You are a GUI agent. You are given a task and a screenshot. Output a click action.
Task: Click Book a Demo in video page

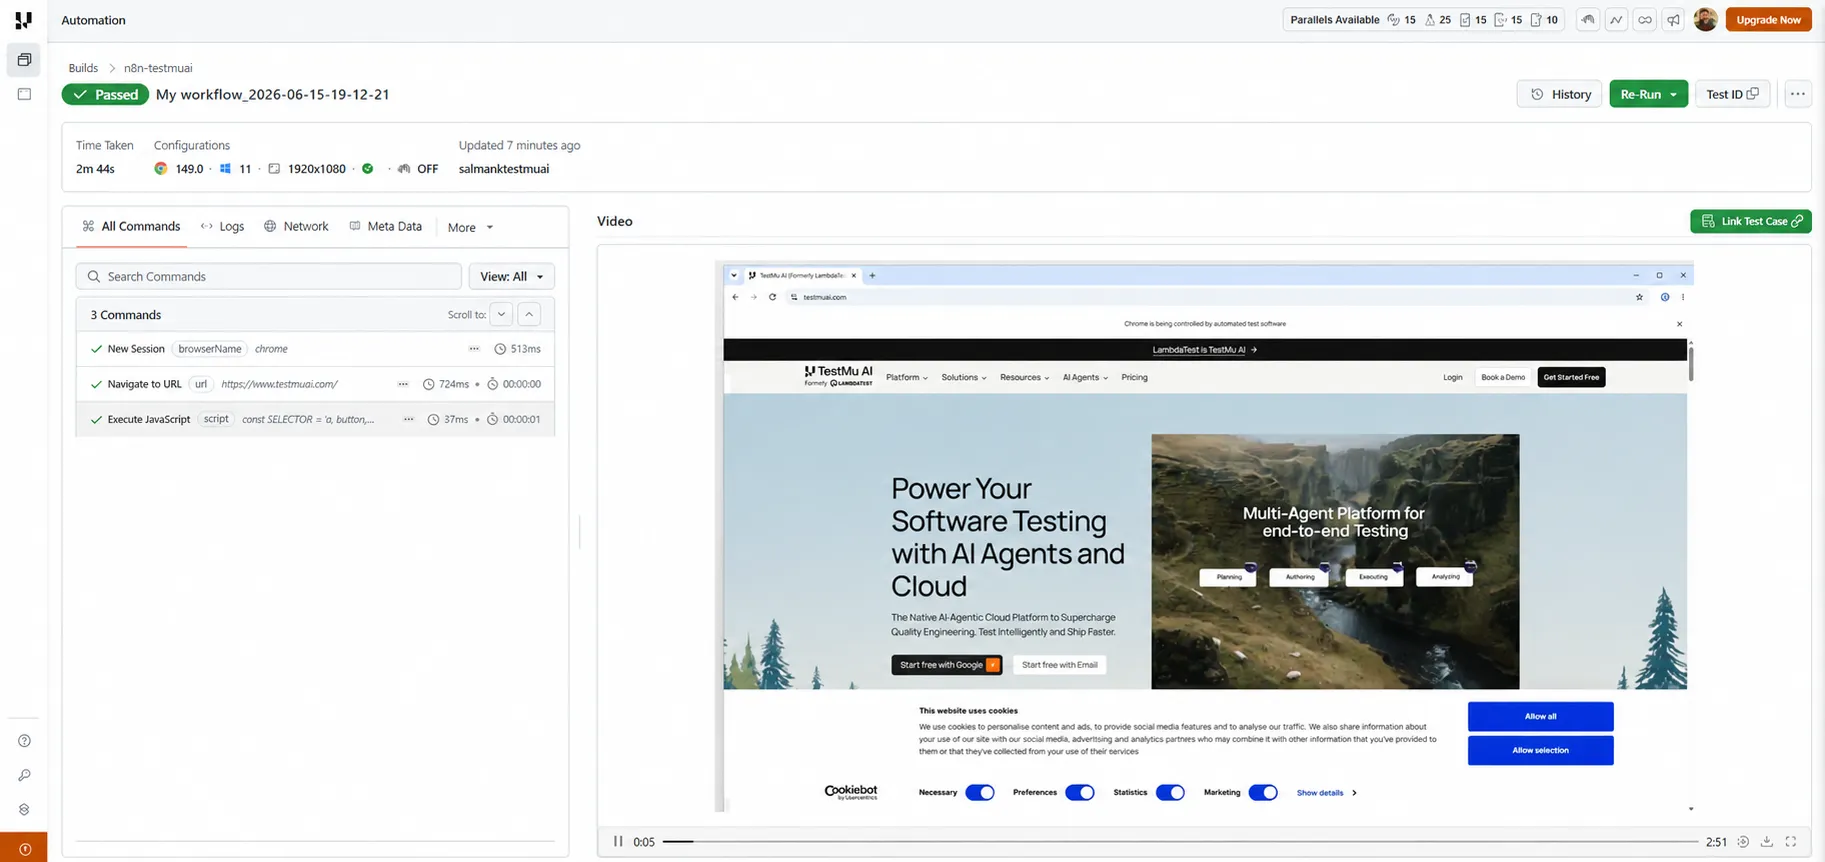point(1503,377)
